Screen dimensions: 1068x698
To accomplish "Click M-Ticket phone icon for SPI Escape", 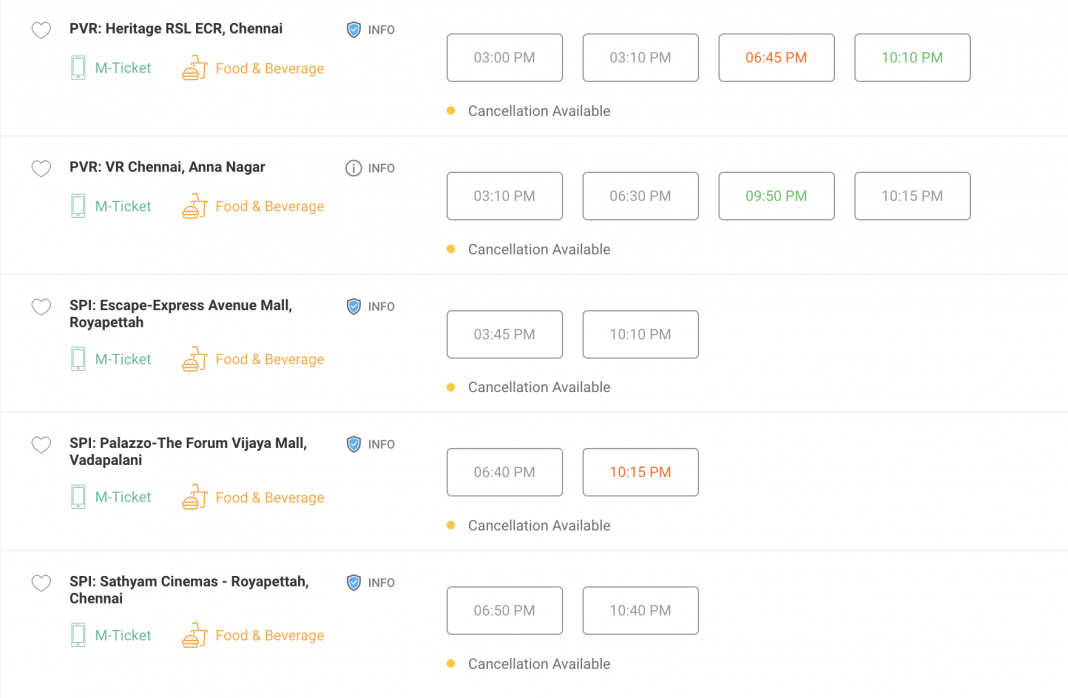I will point(78,359).
